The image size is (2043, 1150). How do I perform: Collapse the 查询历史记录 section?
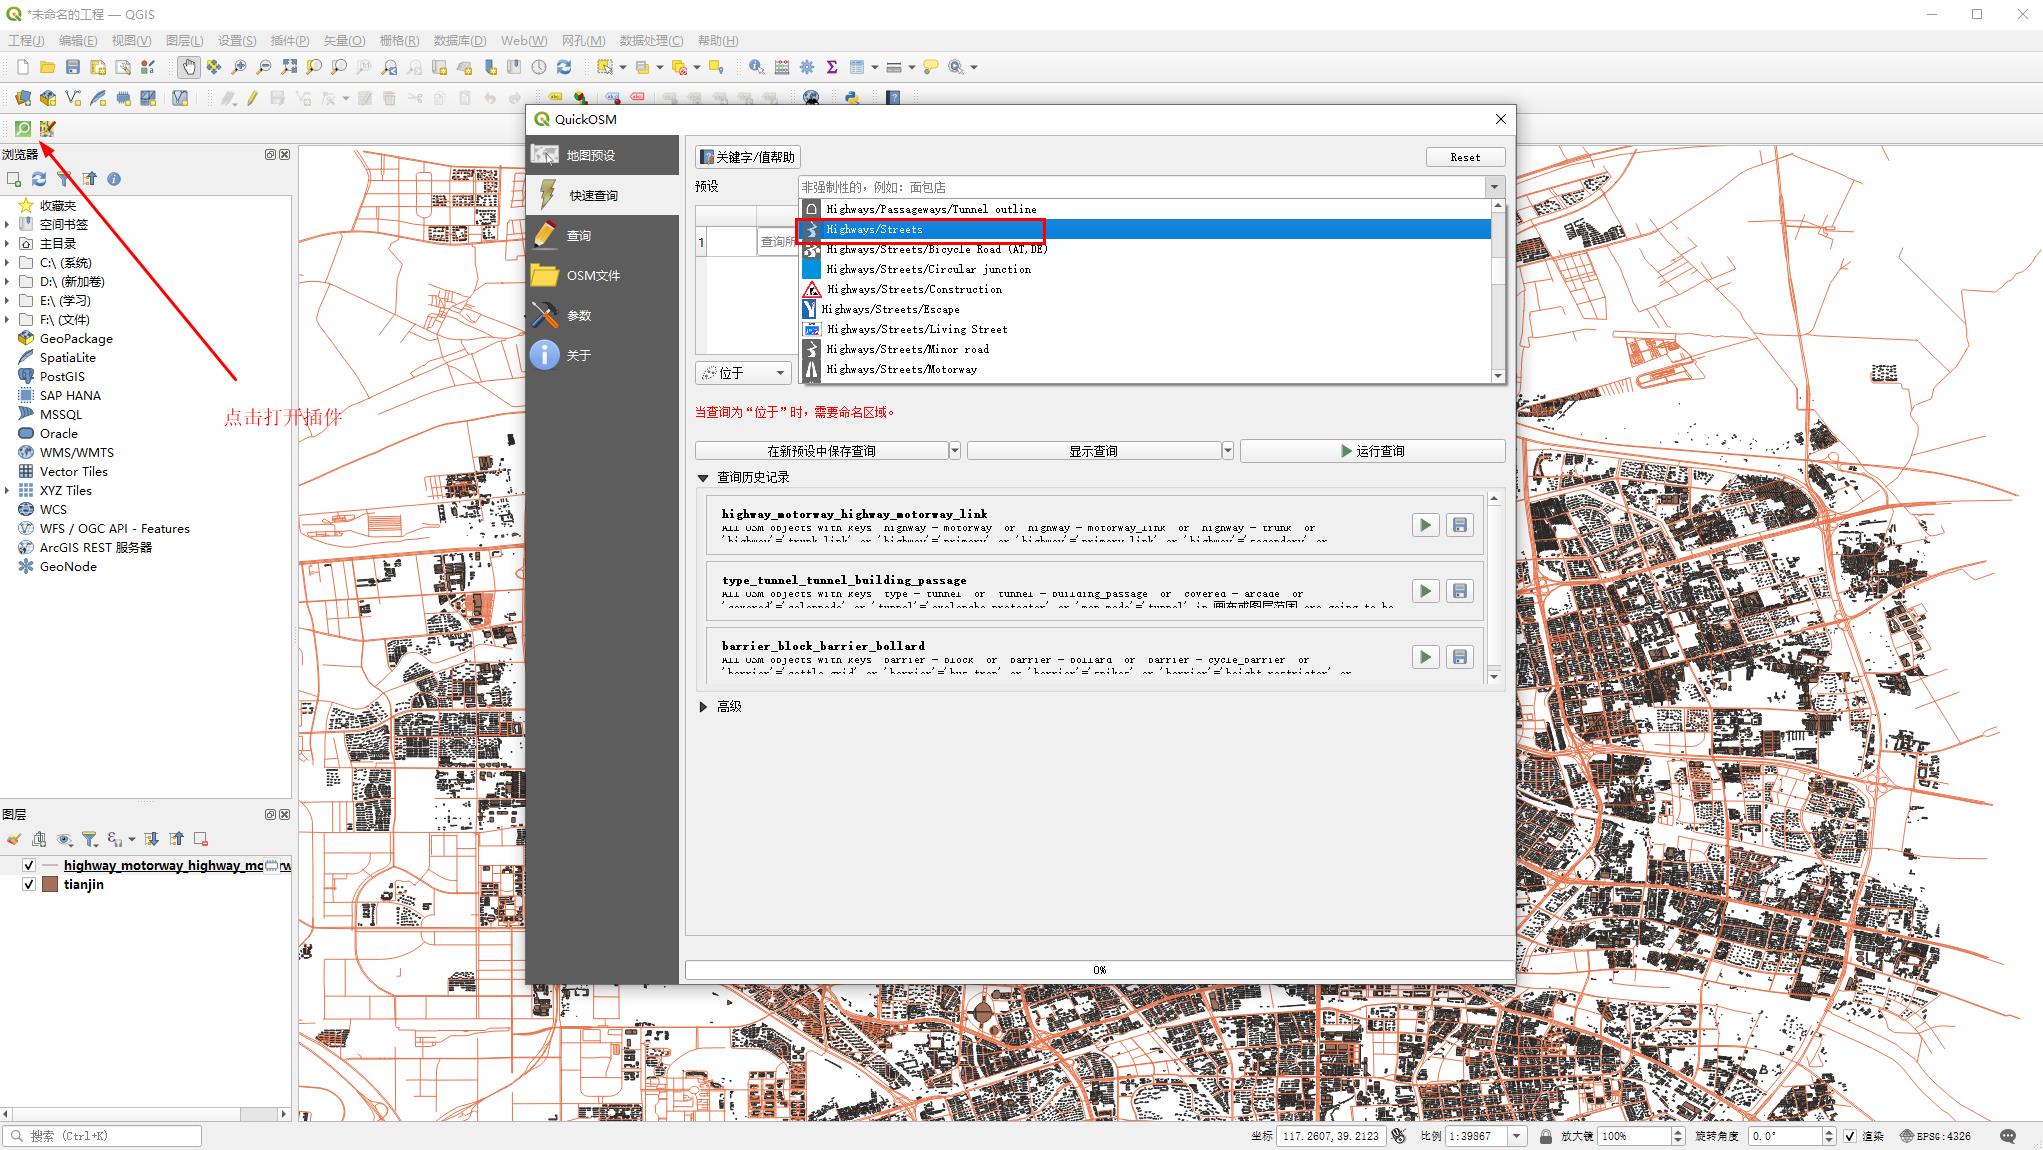pos(703,478)
